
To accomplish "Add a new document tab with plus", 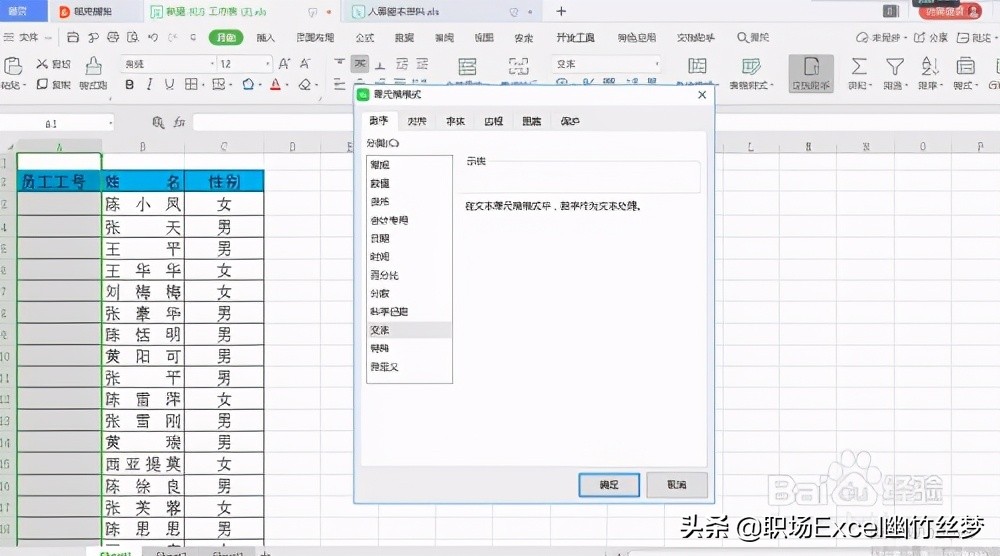I will 561,11.
